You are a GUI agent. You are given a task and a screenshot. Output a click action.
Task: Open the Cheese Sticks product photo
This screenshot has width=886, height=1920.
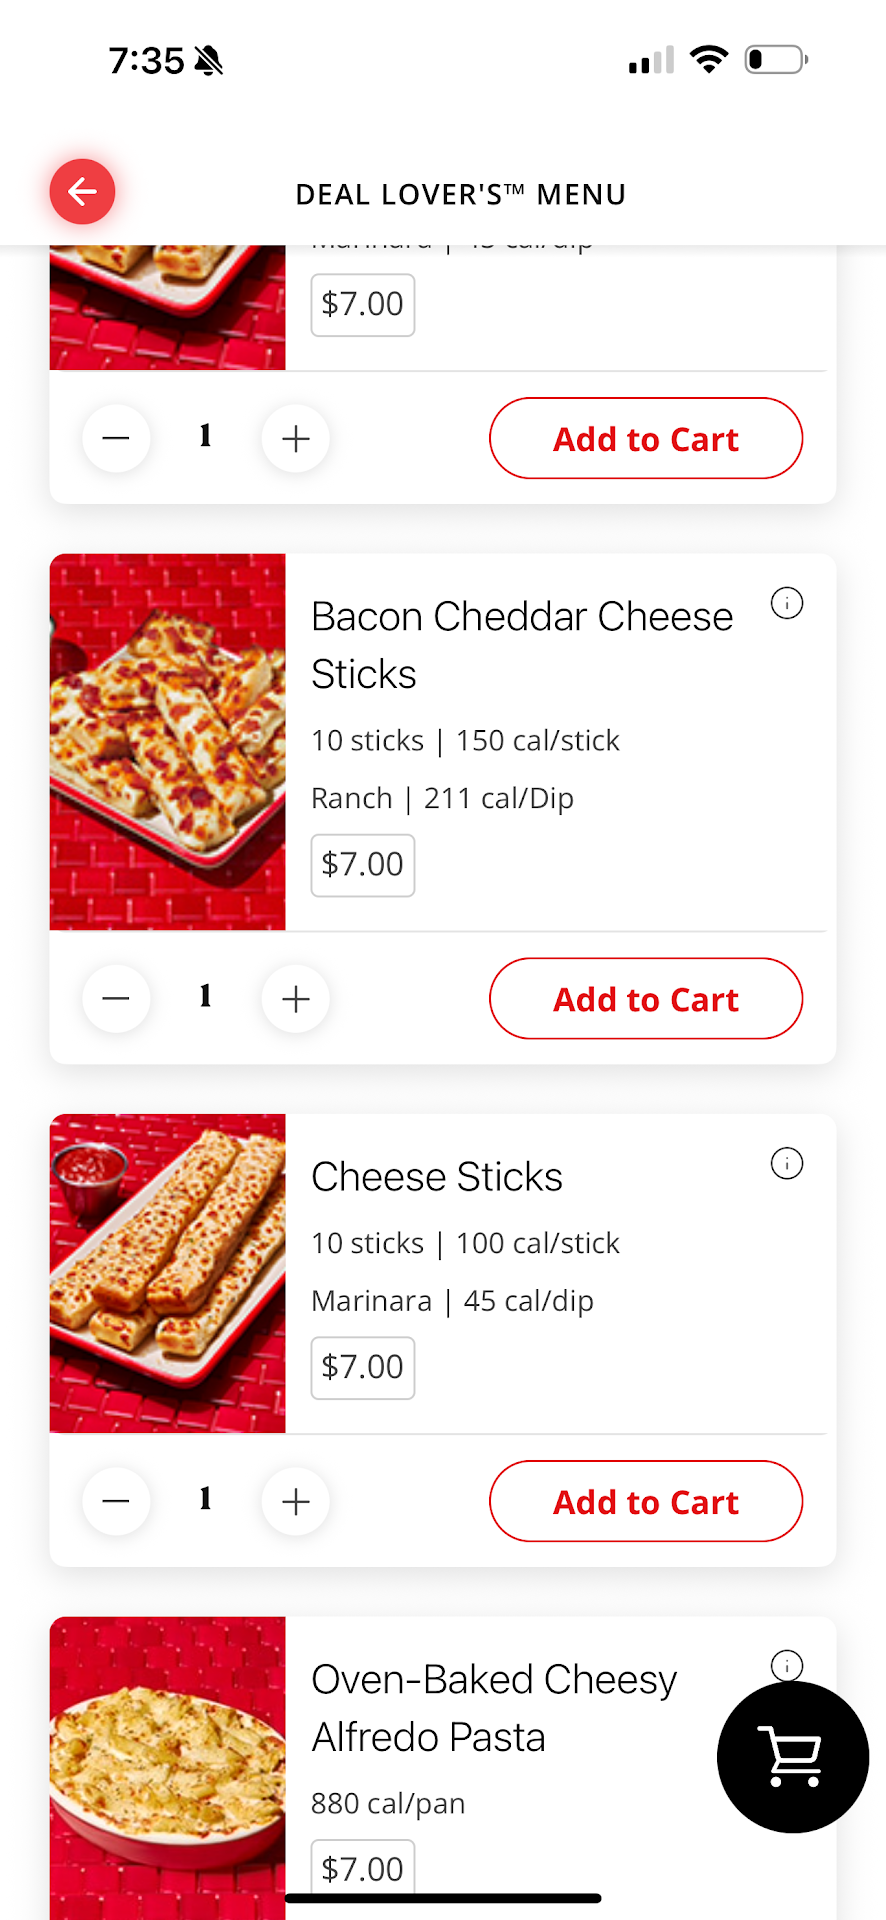168,1273
